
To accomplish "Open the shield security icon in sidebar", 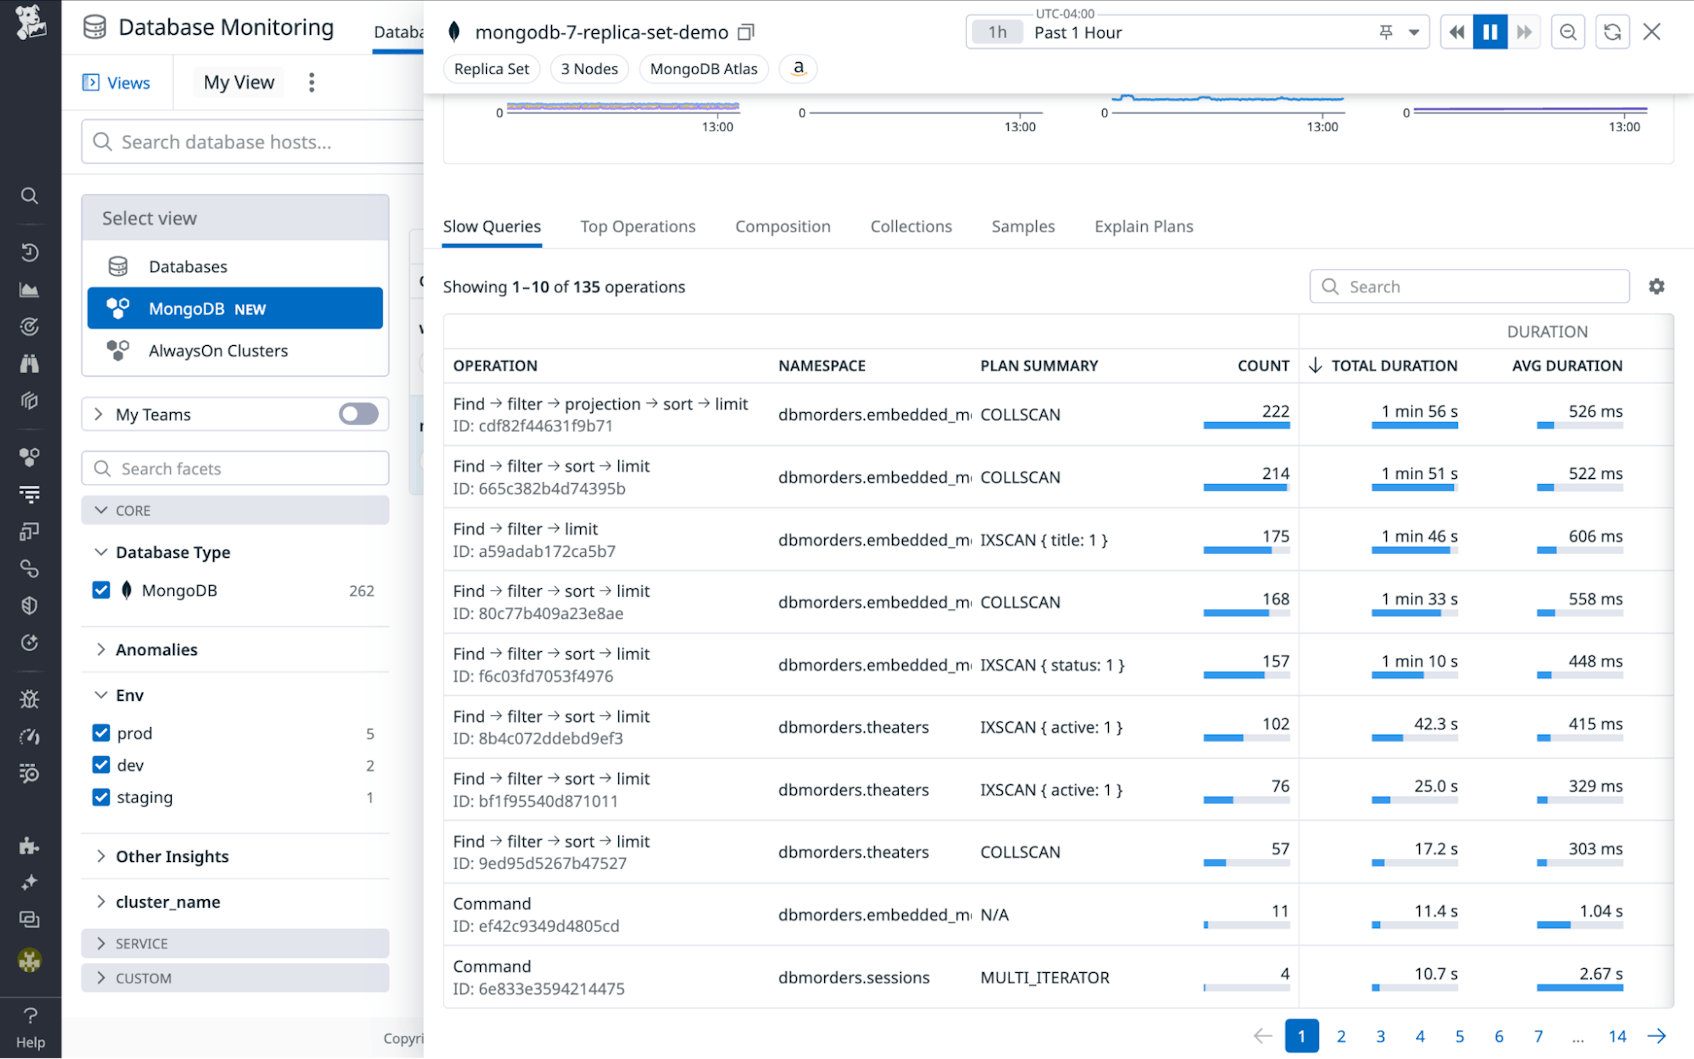I will [30, 605].
